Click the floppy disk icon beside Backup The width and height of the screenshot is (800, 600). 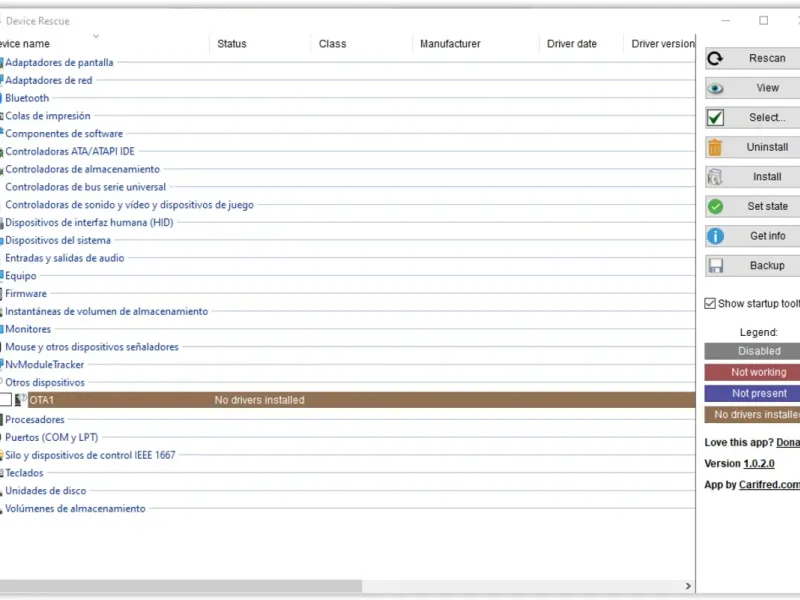(715, 266)
